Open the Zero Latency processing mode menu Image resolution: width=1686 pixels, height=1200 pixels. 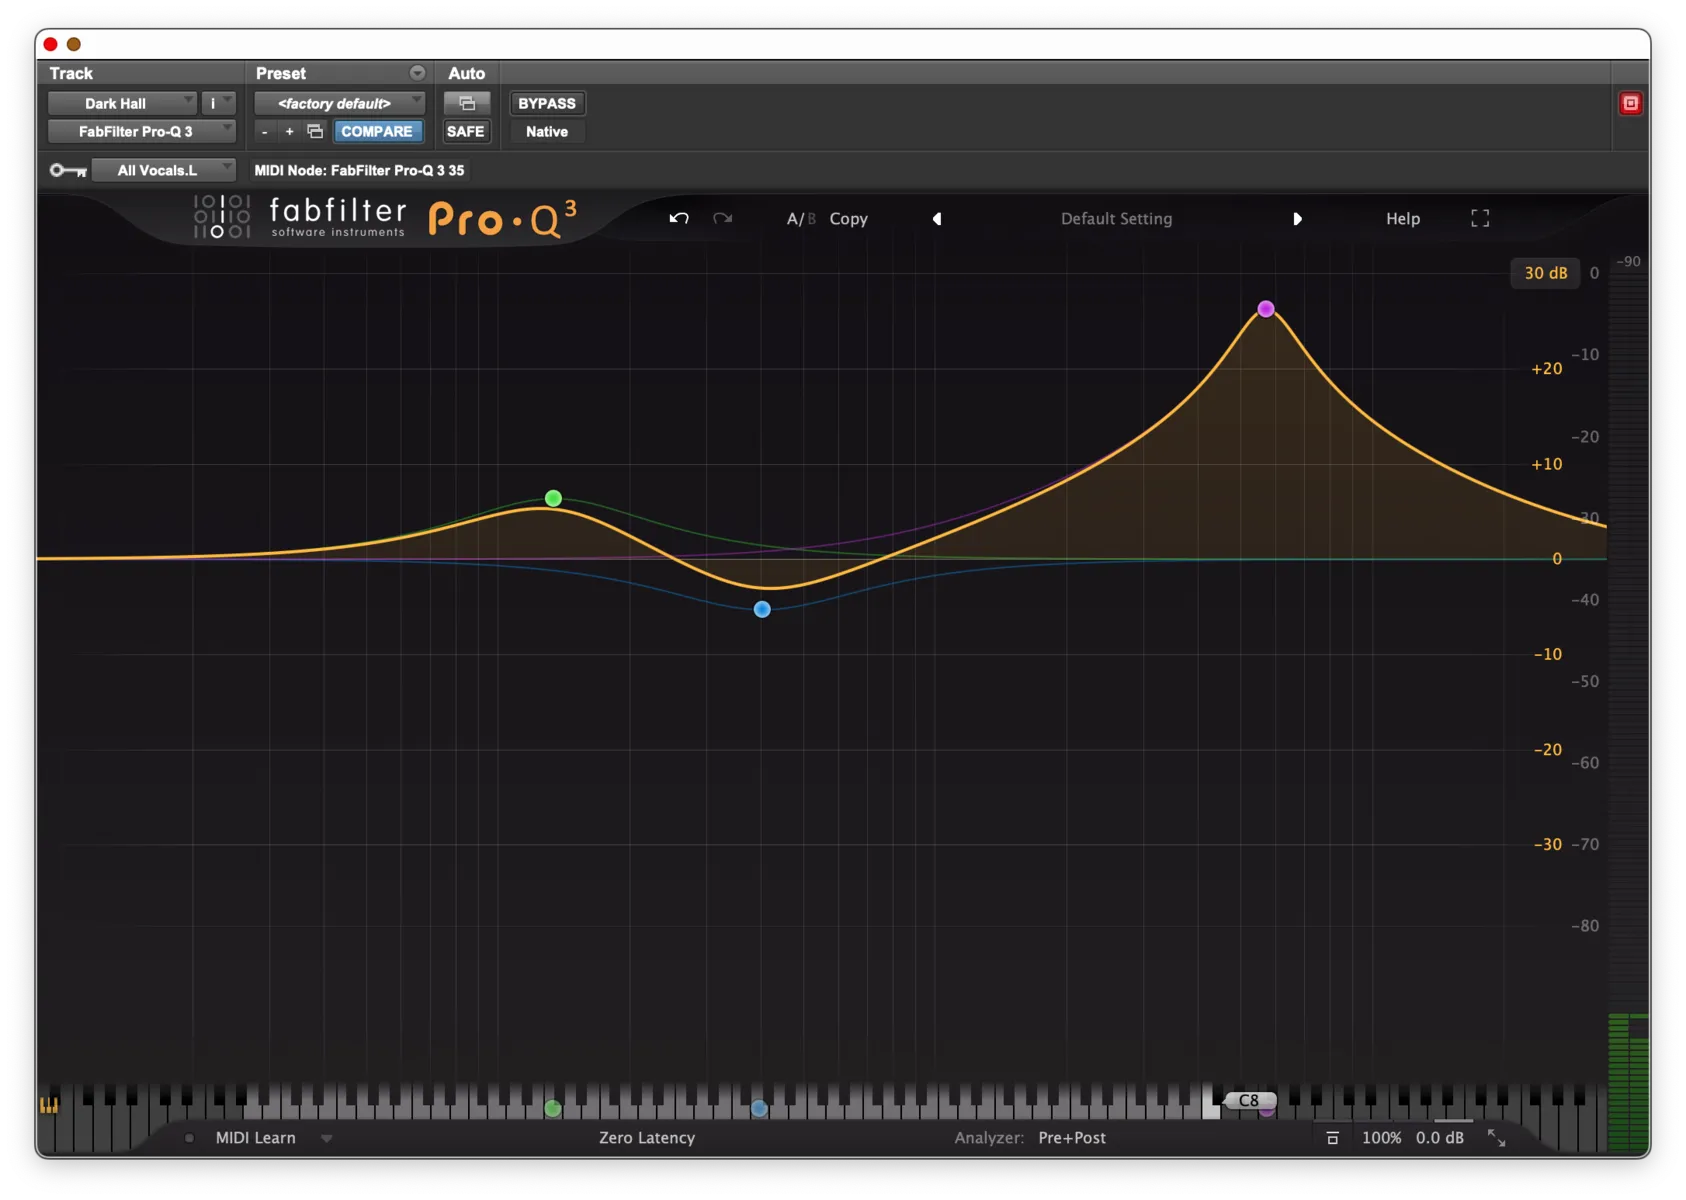point(647,1138)
